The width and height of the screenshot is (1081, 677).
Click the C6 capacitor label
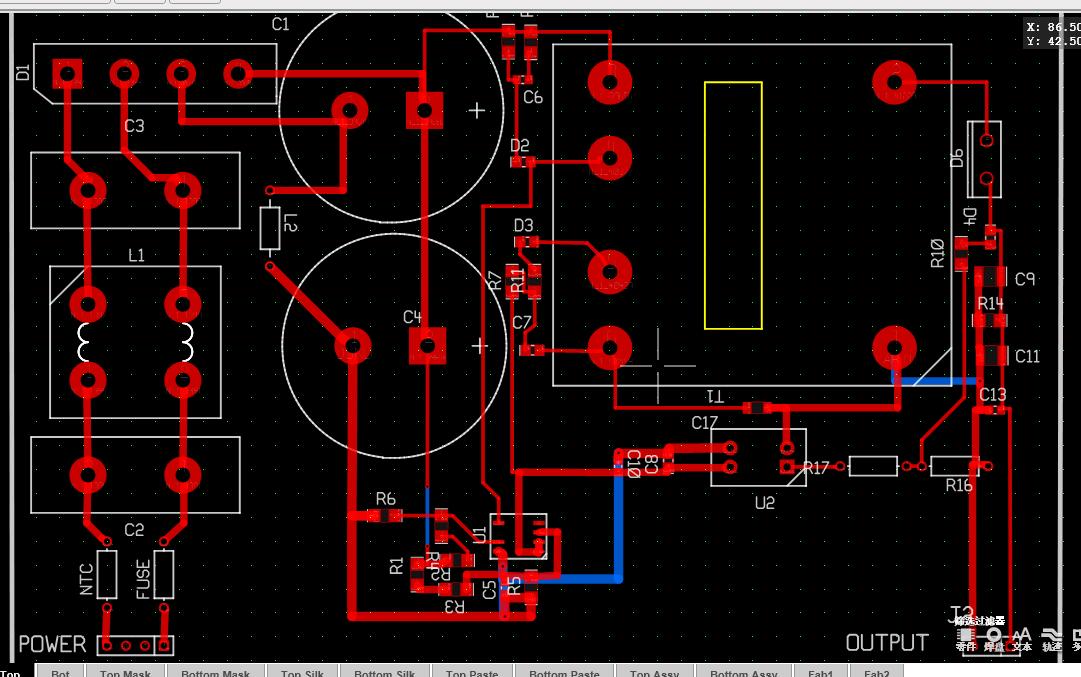tap(533, 97)
